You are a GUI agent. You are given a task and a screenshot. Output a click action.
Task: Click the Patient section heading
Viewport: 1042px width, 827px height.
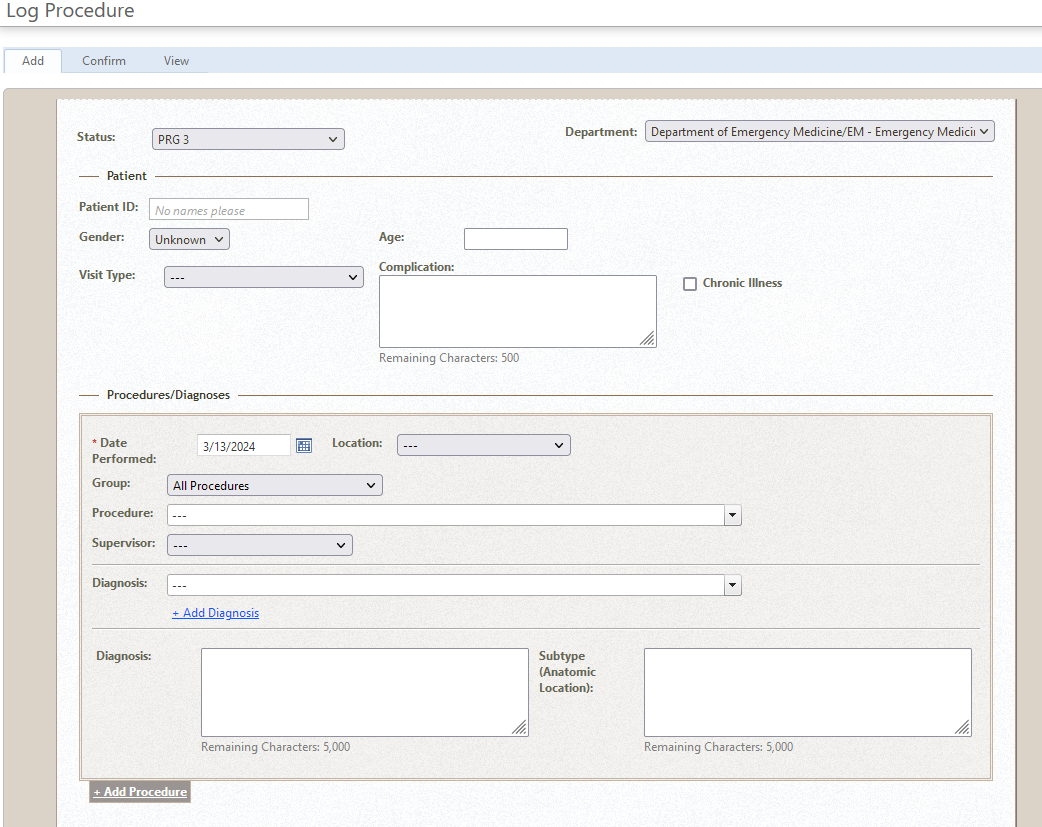click(126, 176)
